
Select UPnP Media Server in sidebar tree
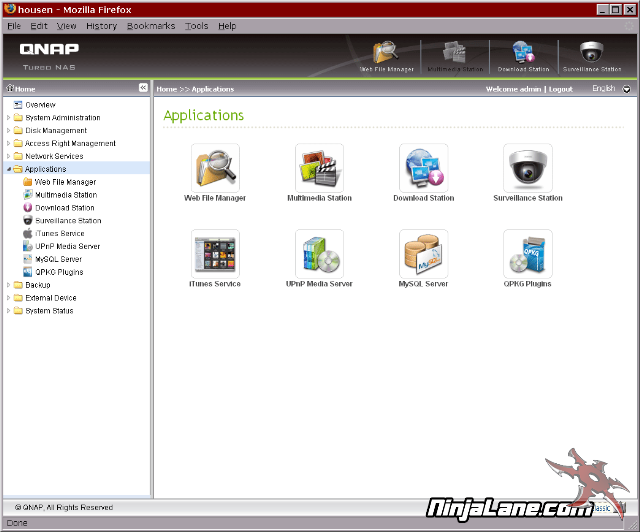coord(67,246)
